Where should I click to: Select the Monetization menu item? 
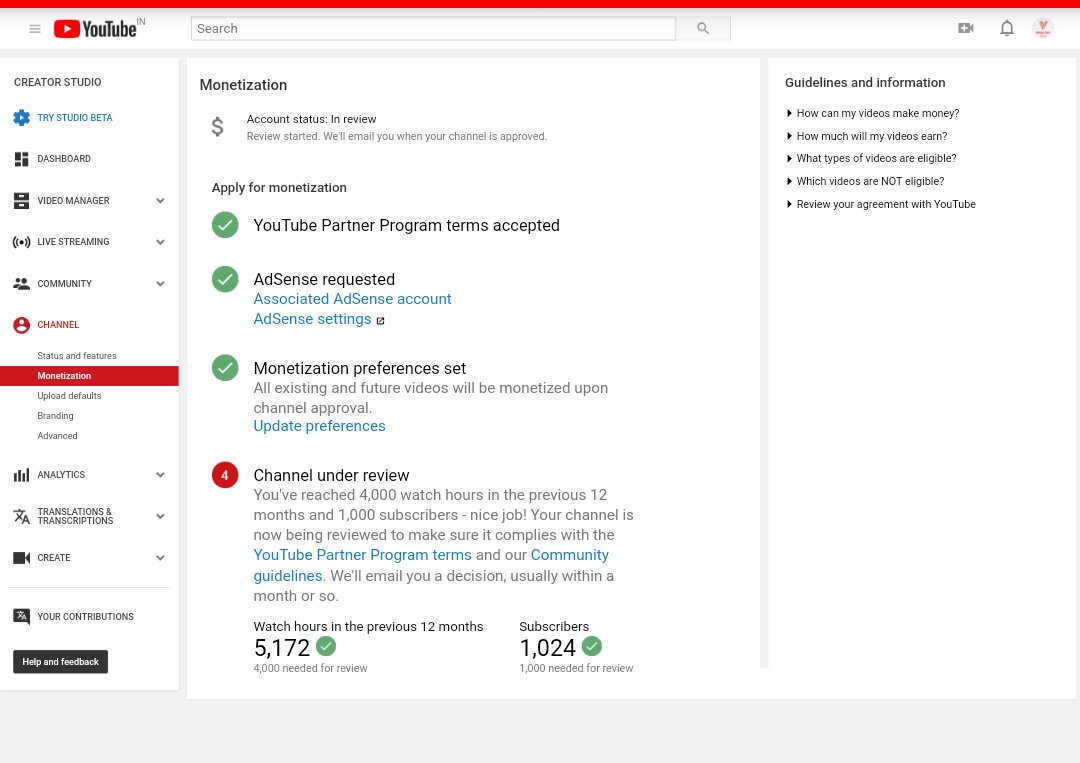click(89, 376)
